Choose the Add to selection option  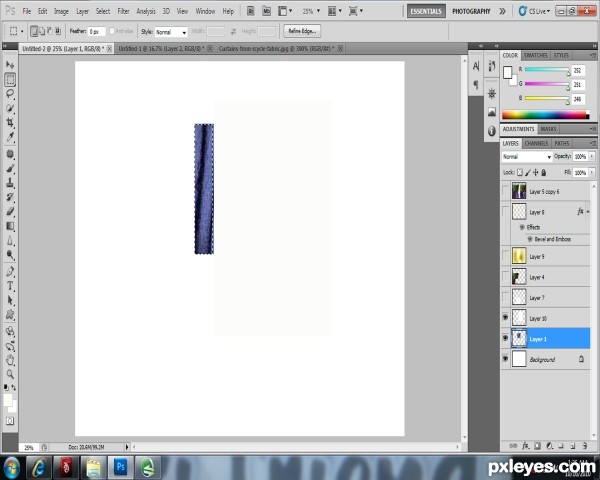click(x=42, y=31)
